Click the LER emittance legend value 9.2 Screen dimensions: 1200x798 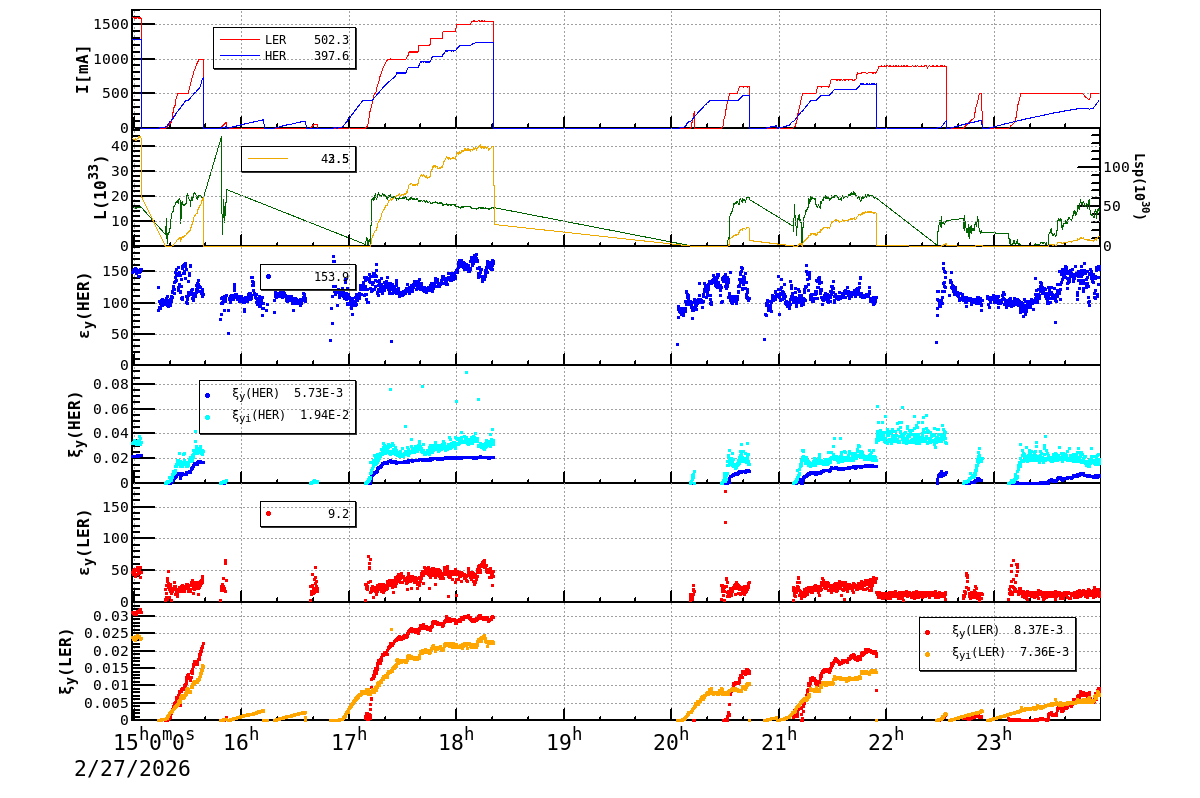tap(338, 513)
